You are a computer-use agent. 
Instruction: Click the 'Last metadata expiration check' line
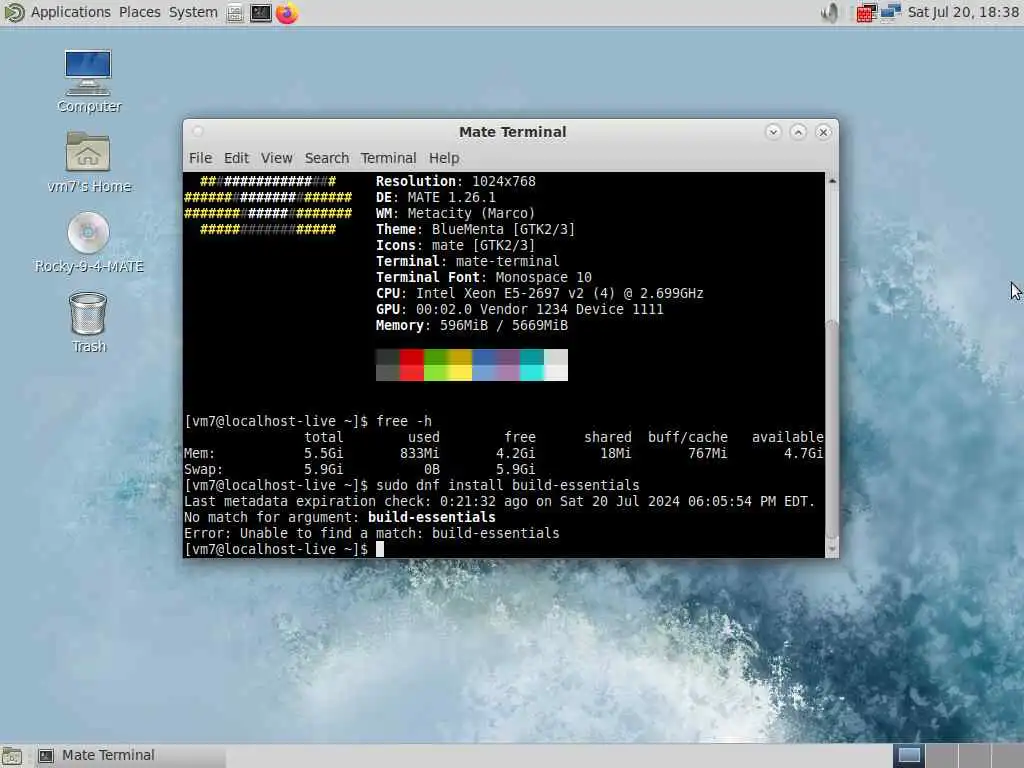click(500, 501)
